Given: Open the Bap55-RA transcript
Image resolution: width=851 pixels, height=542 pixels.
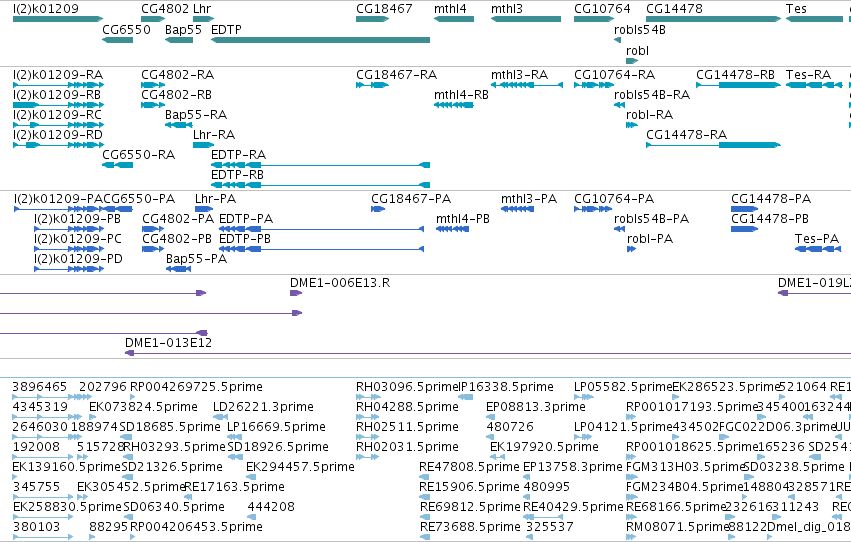Looking at the screenshot, I should point(196,114).
